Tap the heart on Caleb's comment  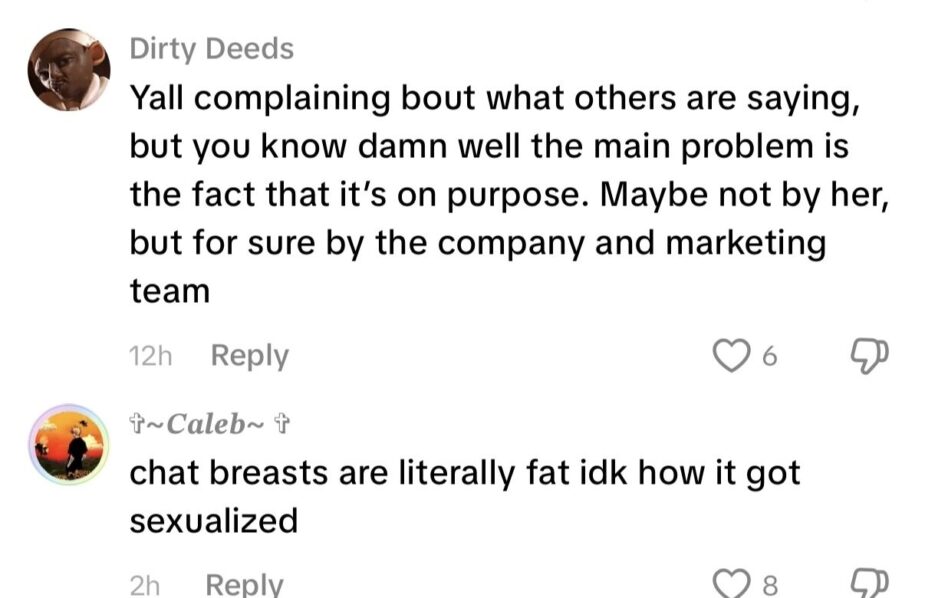731,584
